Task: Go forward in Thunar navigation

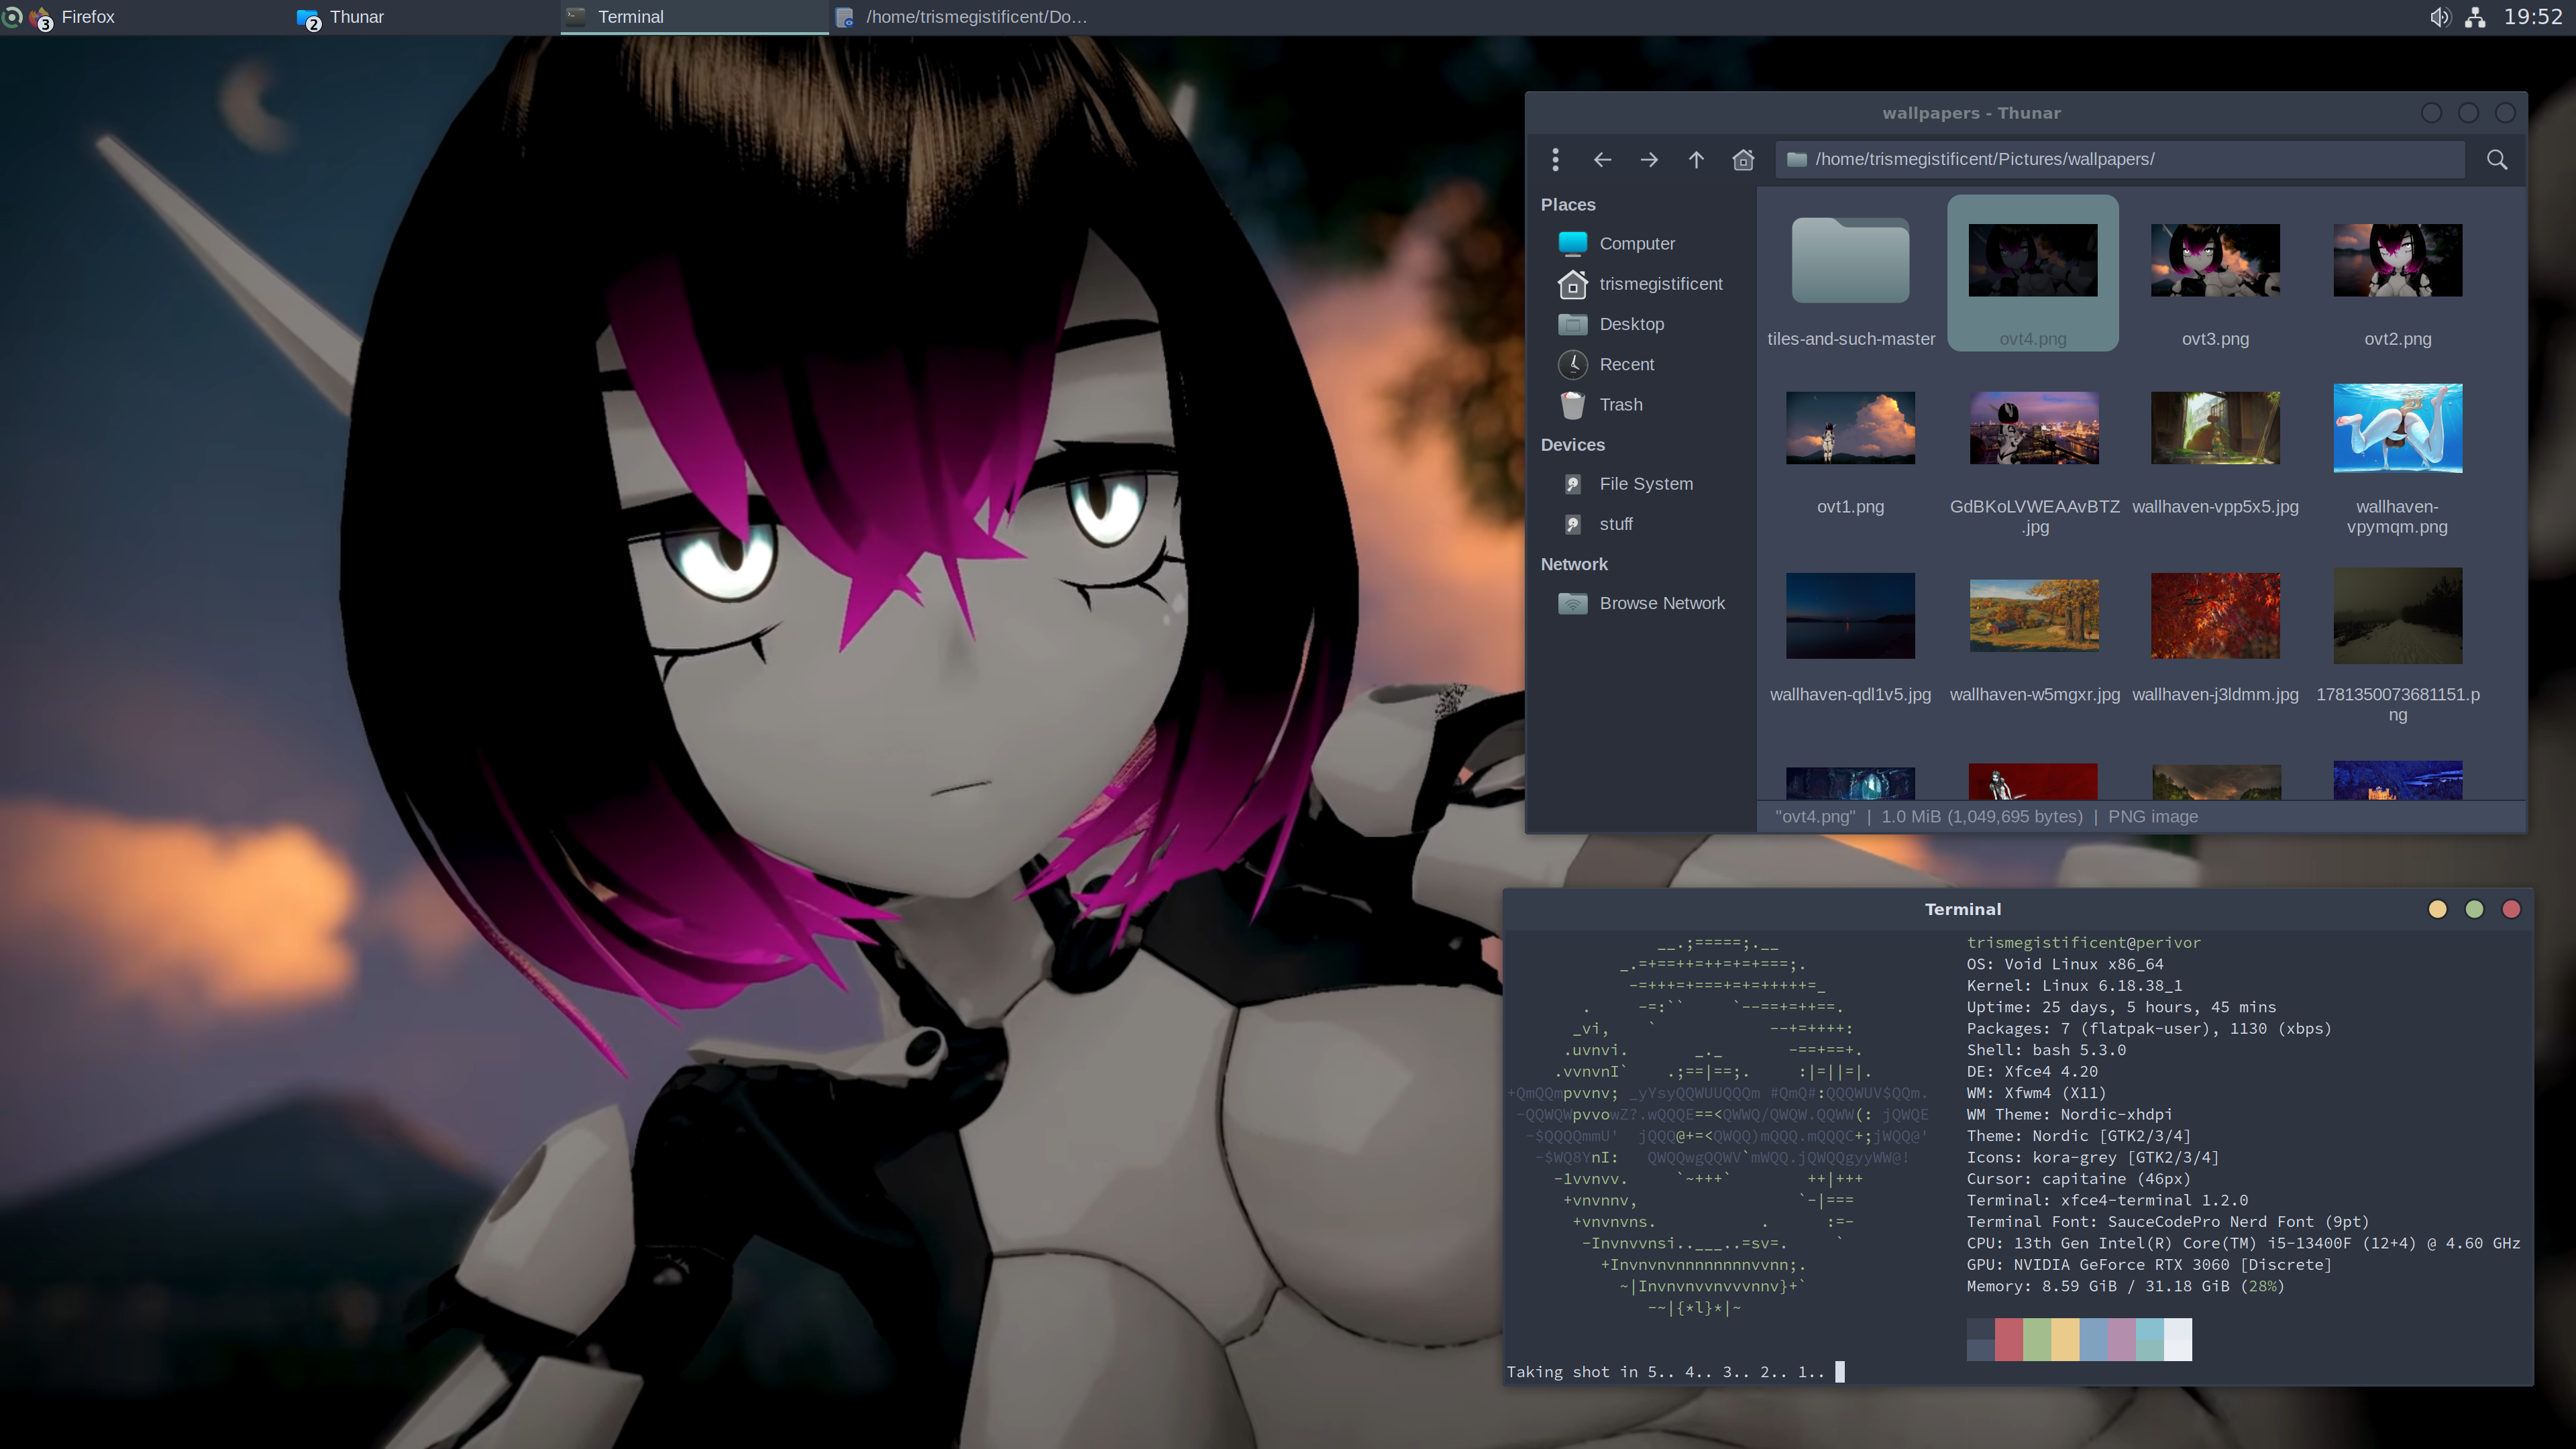Action: tap(1649, 160)
